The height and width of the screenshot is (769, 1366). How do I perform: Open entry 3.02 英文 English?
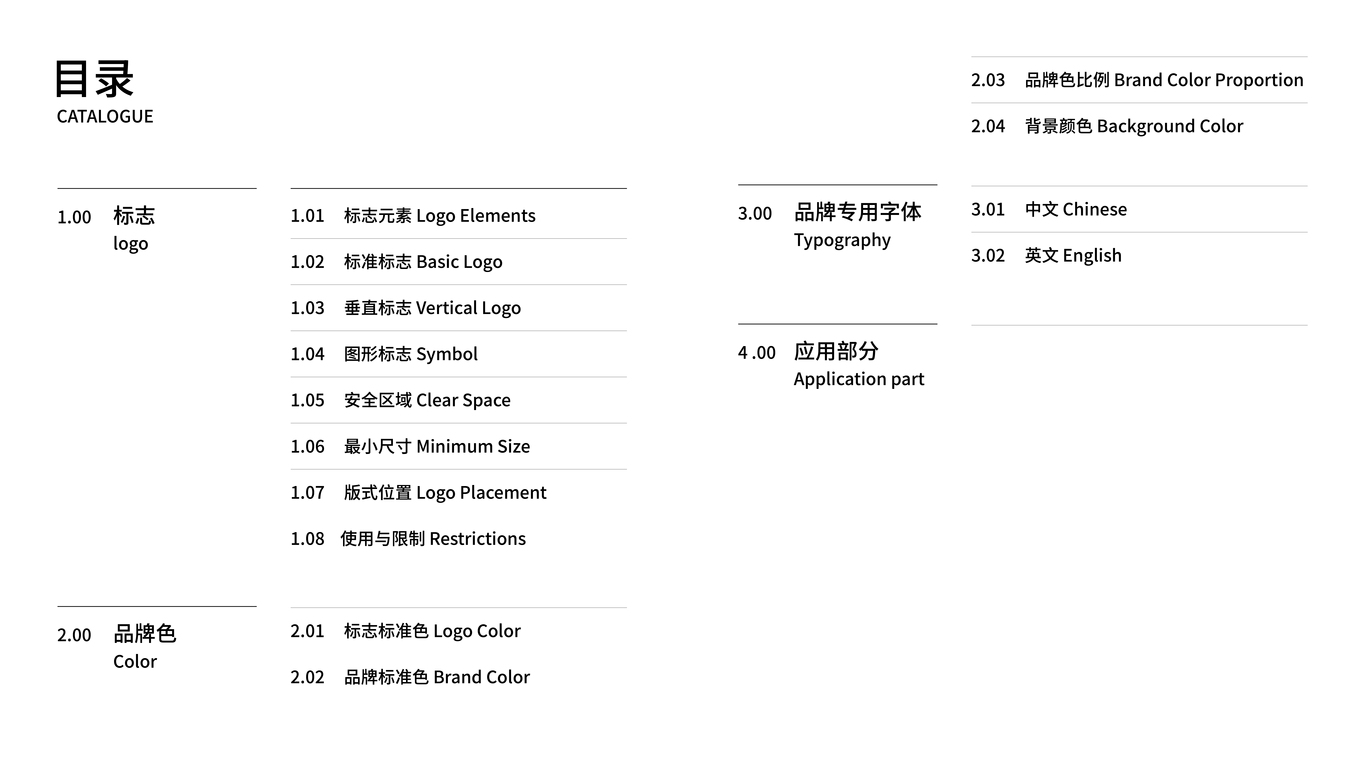(x=1046, y=255)
